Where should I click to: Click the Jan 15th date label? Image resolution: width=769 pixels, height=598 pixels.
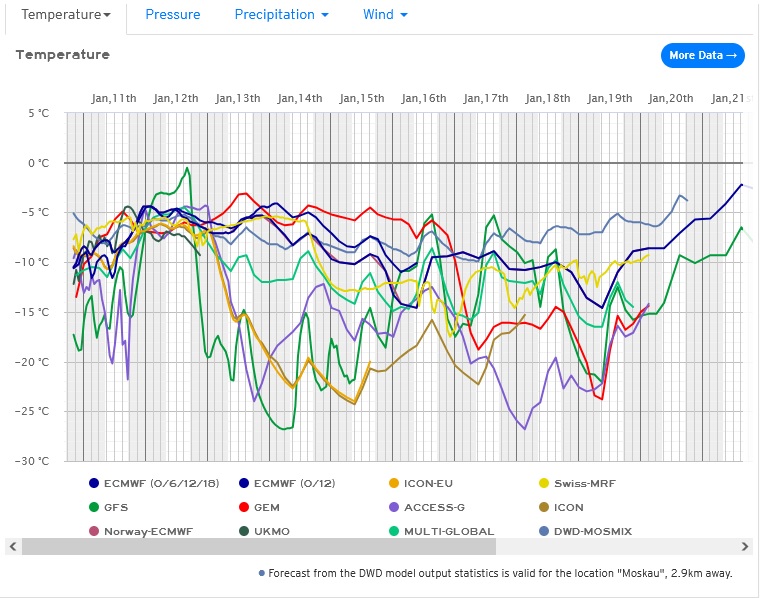point(361,98)
